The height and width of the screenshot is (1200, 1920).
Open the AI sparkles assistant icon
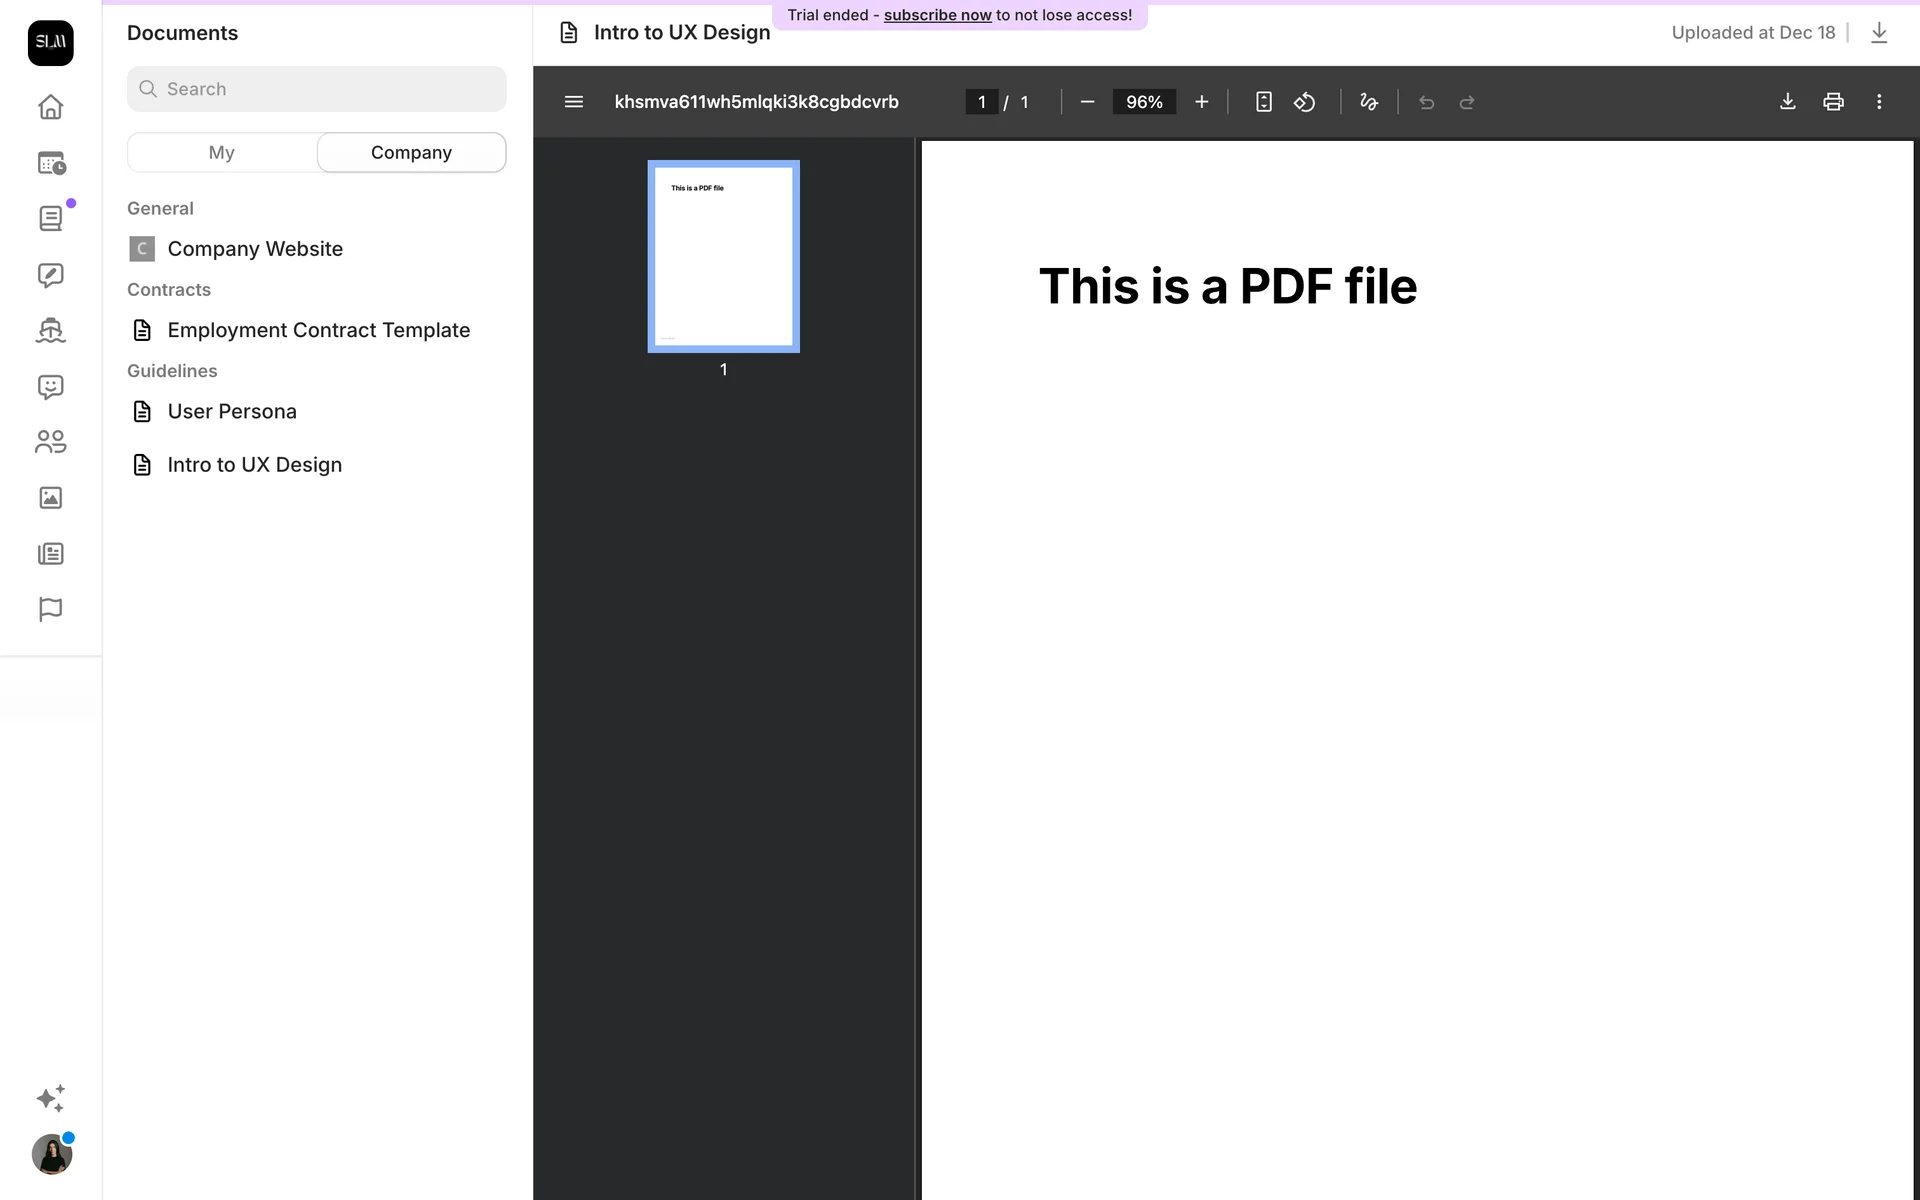click(50, 1098)
